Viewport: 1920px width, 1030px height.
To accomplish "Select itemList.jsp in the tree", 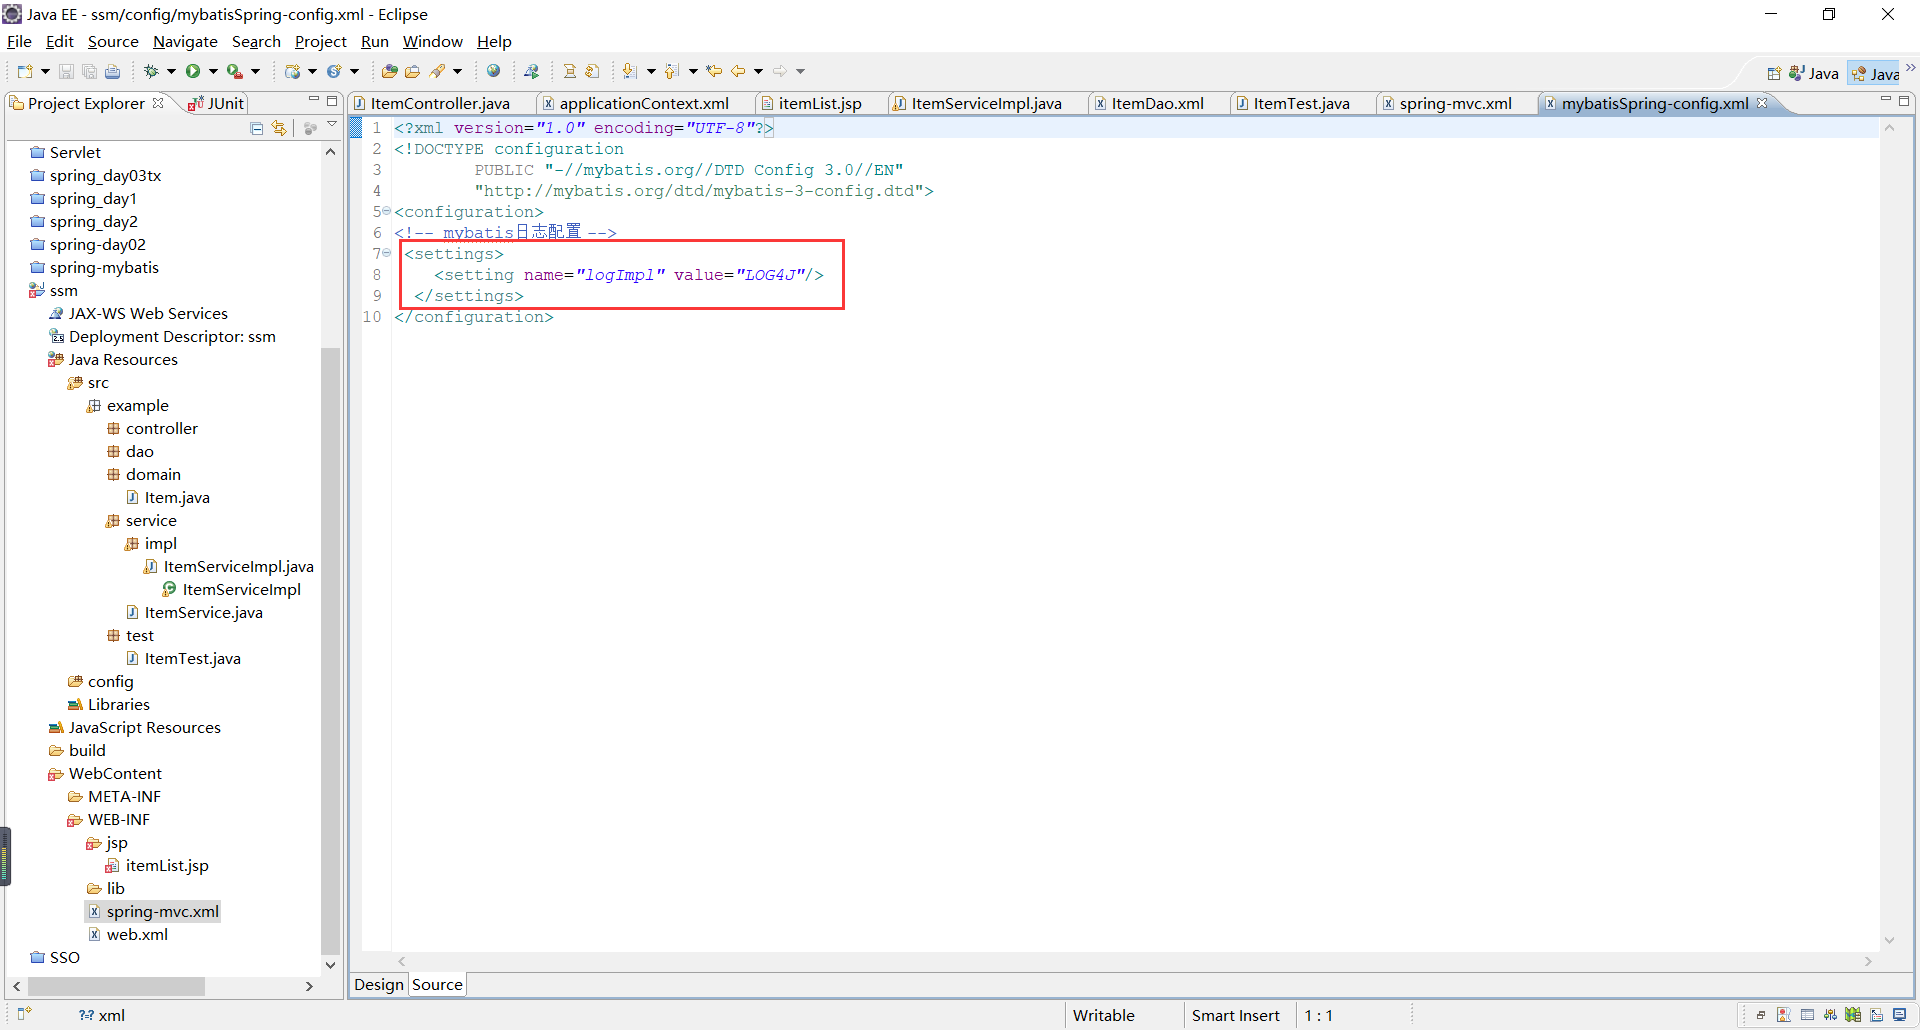I will pos(157,865).
